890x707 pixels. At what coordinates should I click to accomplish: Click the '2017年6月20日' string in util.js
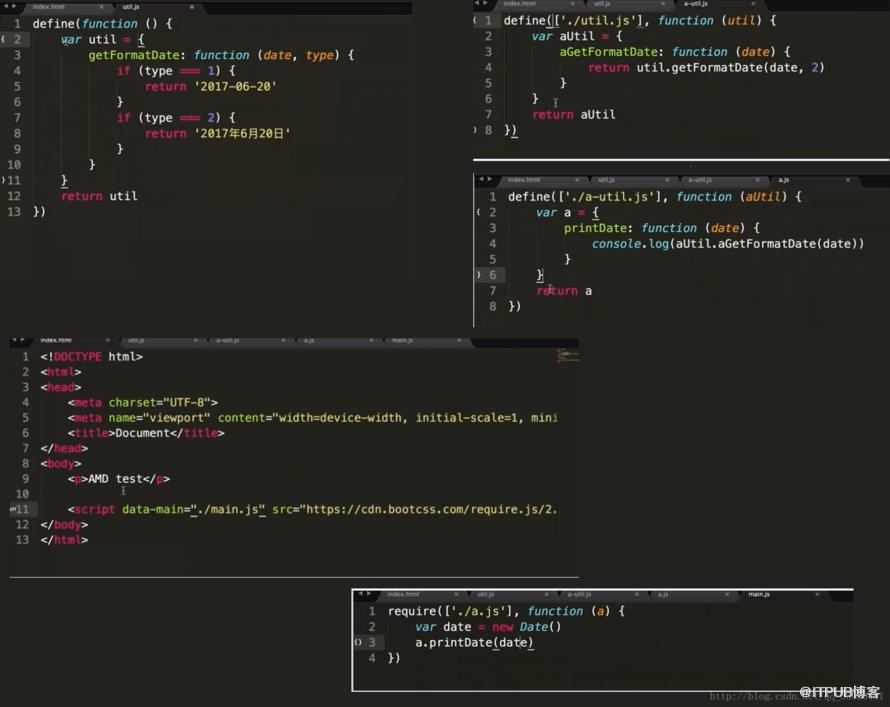tap(242, 134)
